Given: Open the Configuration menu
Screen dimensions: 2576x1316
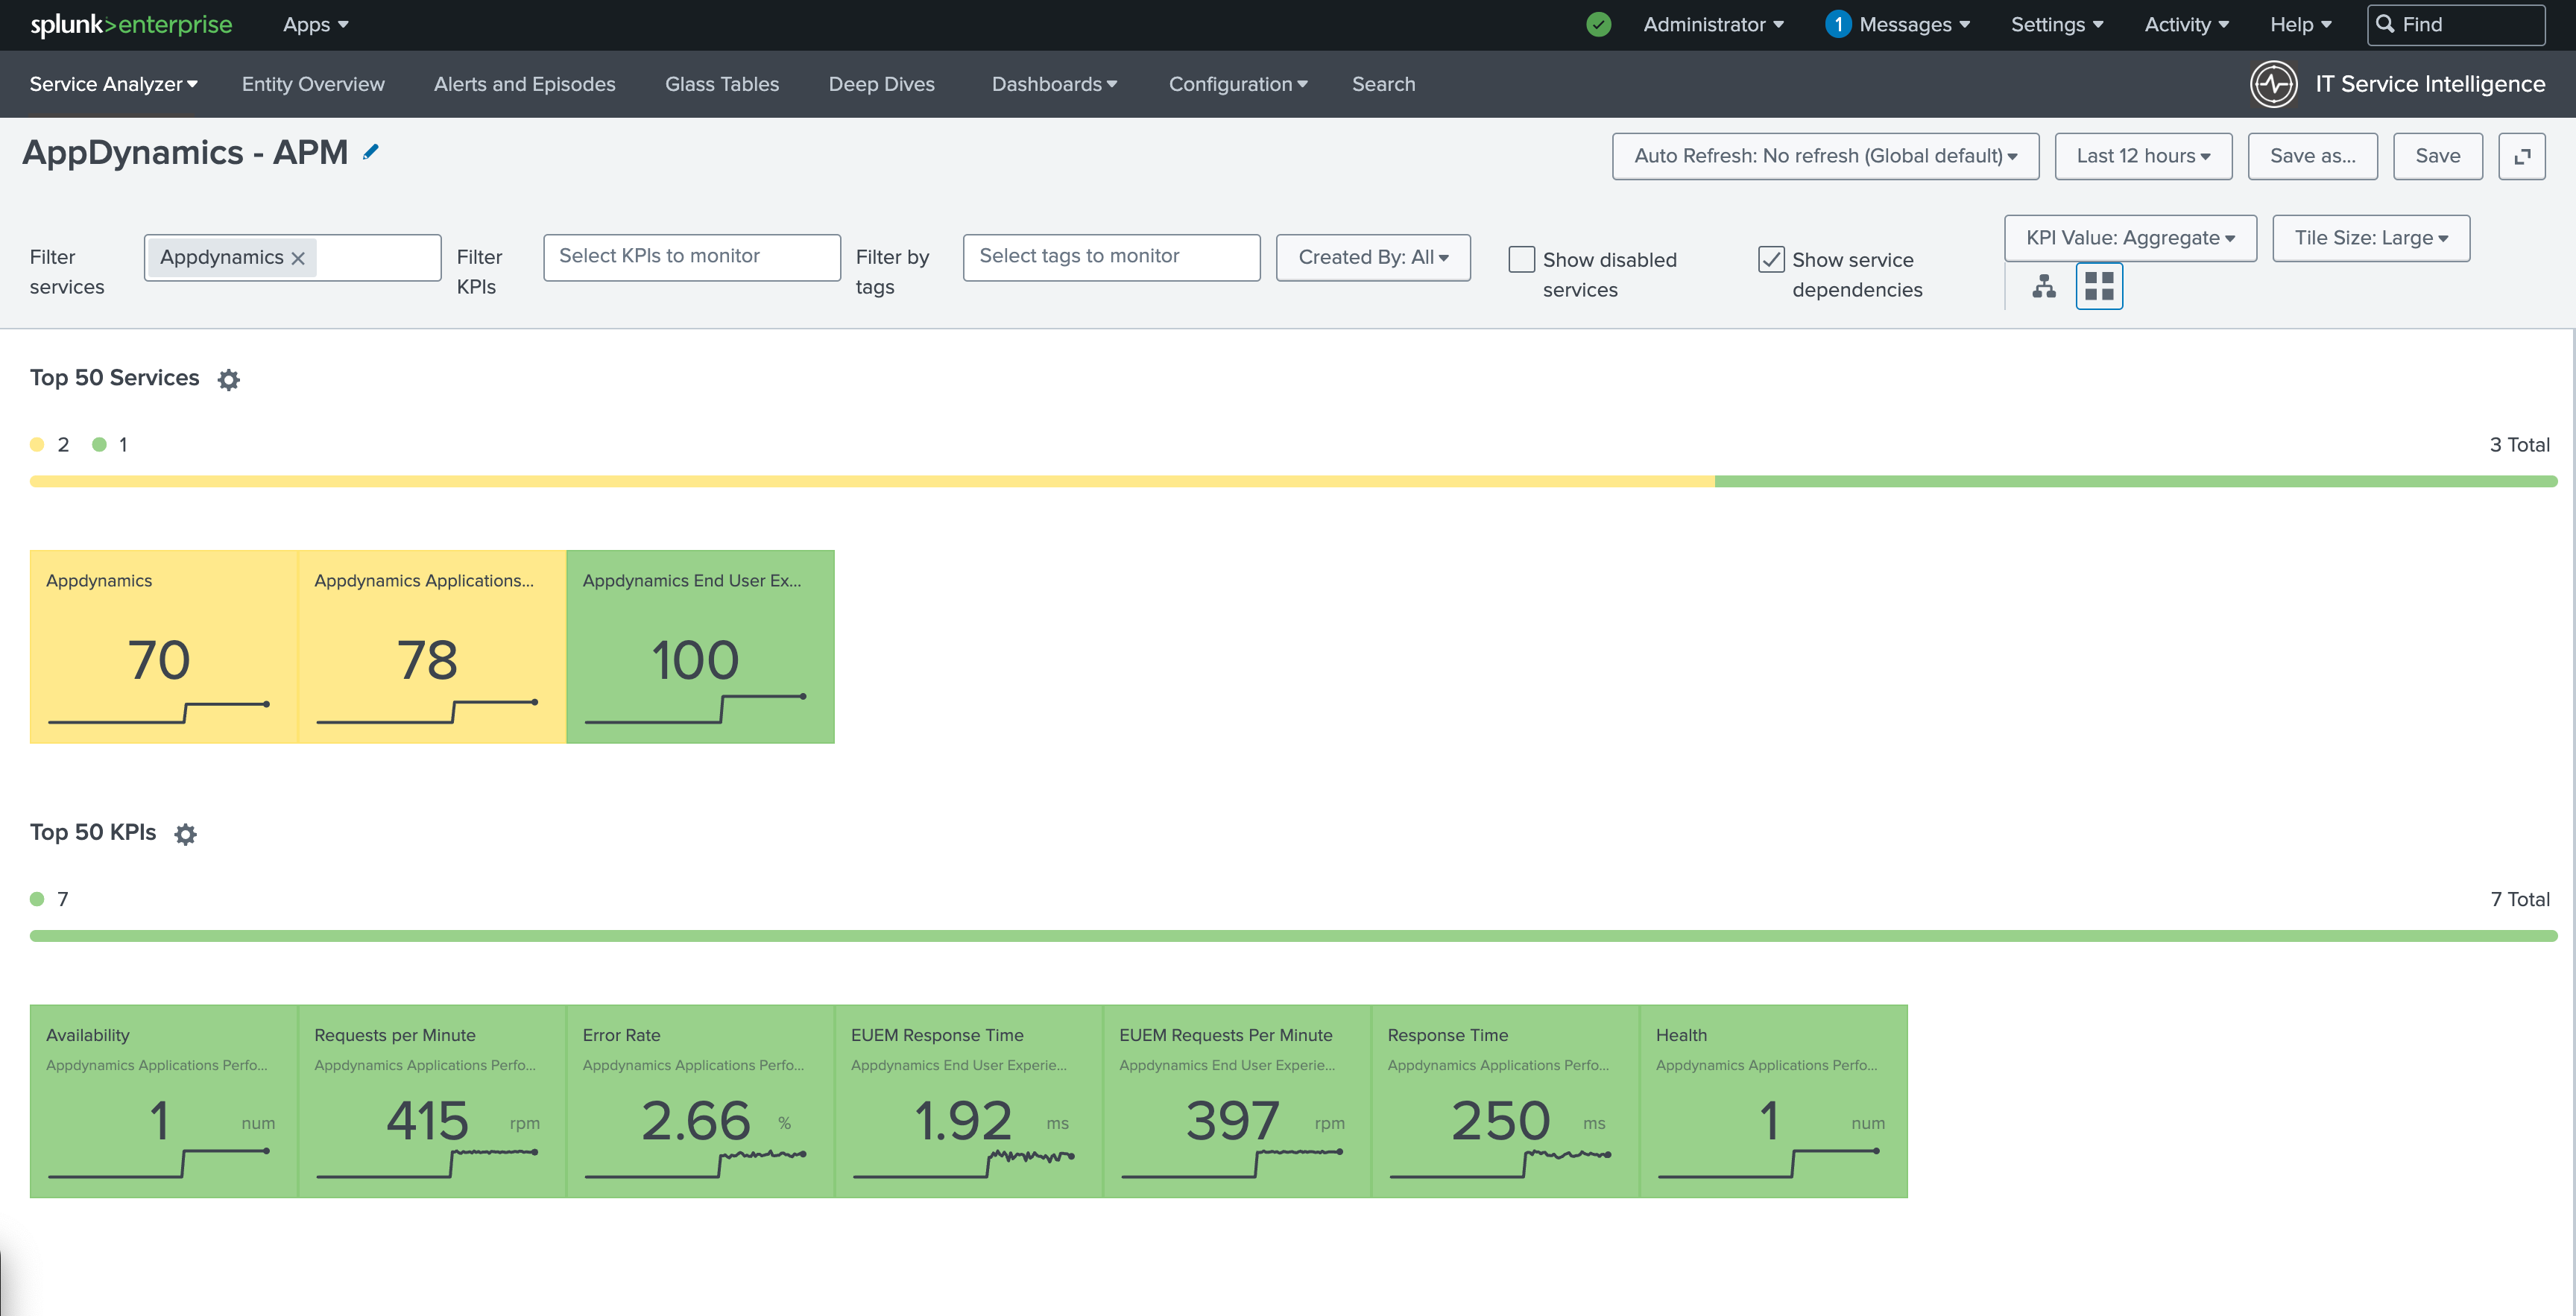Looking at the screenshot, I should pyautogui.click(x=1238, y=84).
